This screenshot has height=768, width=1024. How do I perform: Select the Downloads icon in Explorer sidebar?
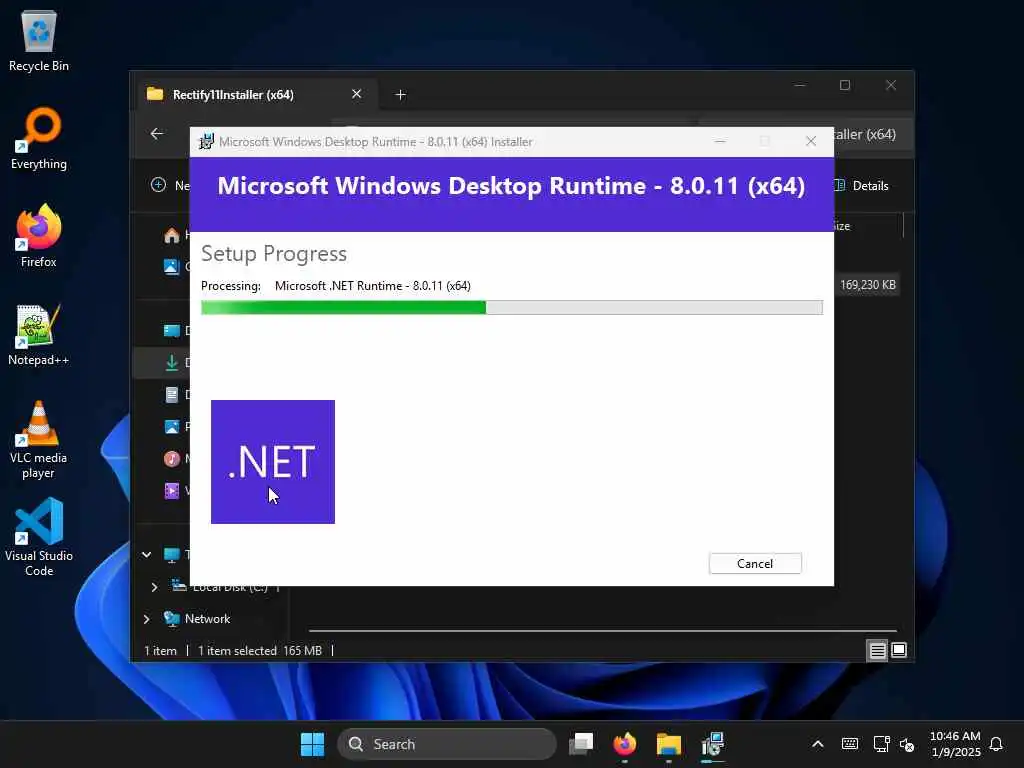pos(172,362)
